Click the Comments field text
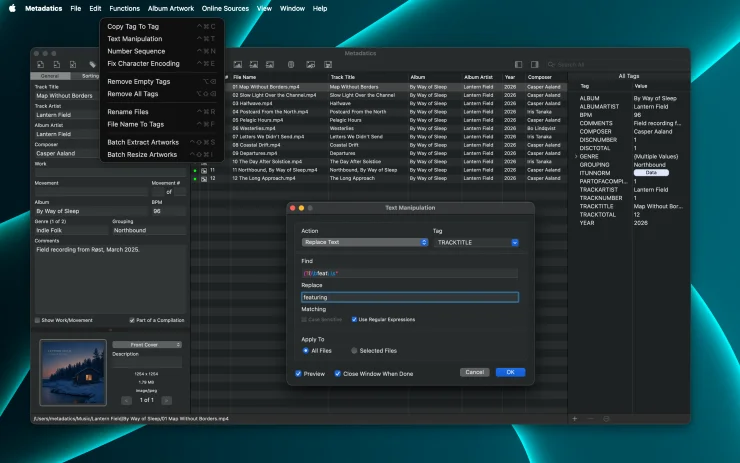The width and height of the screenshot is (740, 463). pos(88,250)
